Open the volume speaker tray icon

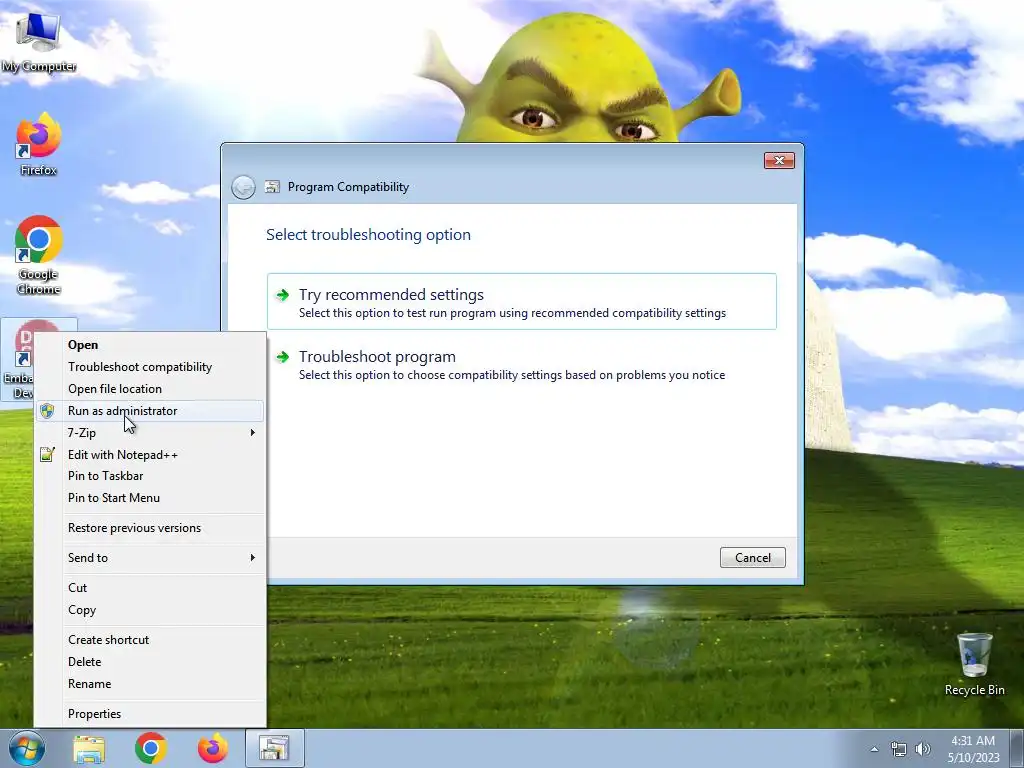(922, 749)
